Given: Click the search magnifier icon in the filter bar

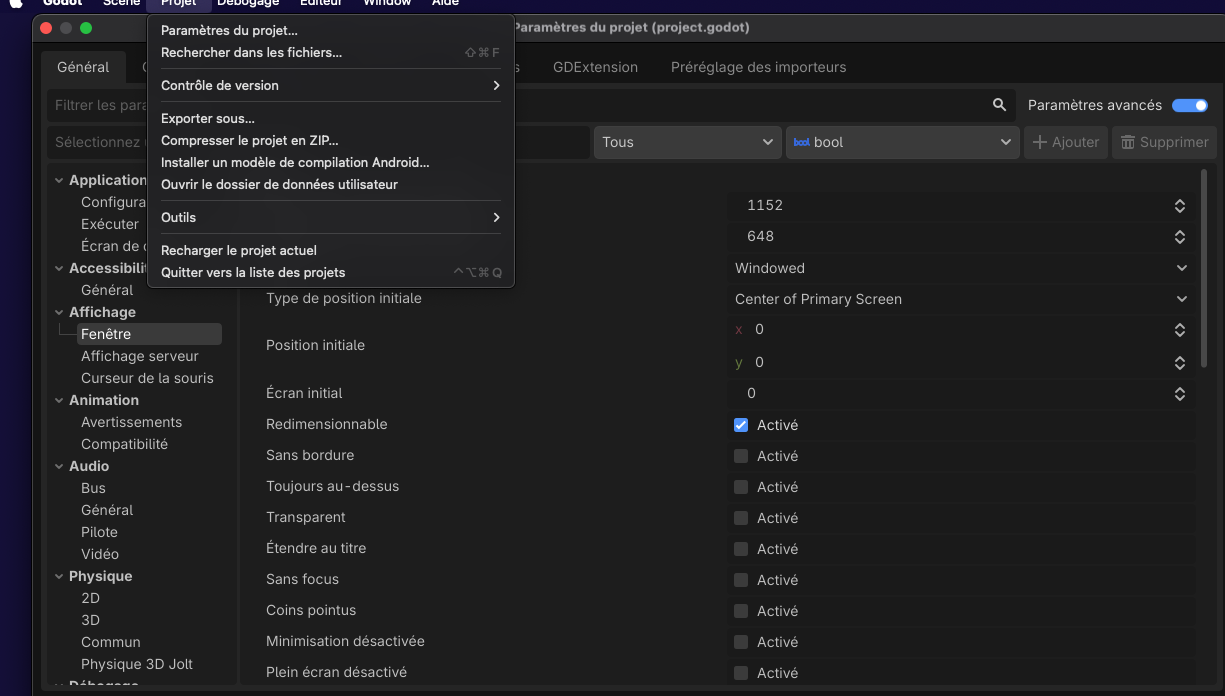Looking at the screenshot, I should pyautogui.click(x=998, y=105).
